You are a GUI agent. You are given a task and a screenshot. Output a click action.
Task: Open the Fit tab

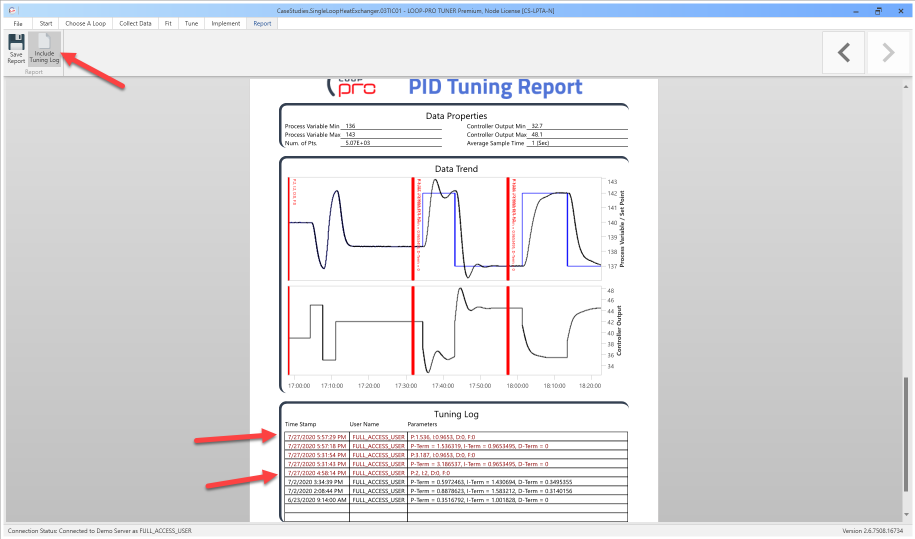pos(168,23)
